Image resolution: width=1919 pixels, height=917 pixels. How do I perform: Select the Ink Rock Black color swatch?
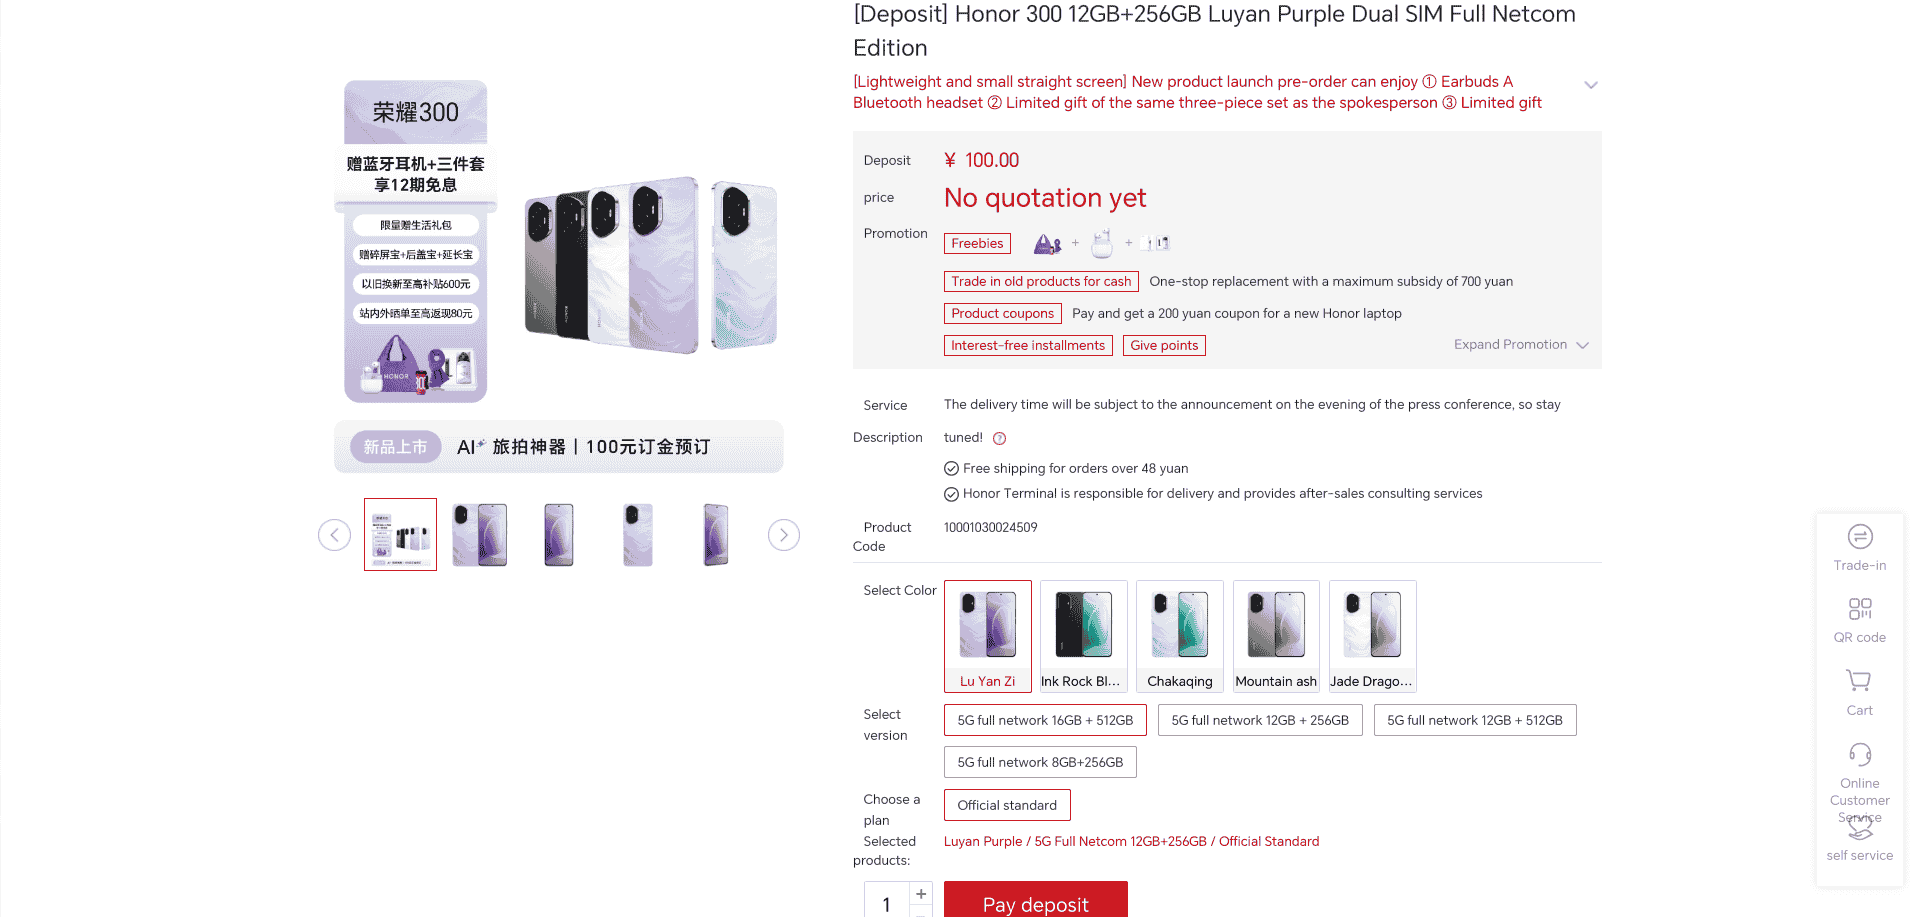[x=1083, y=636]
